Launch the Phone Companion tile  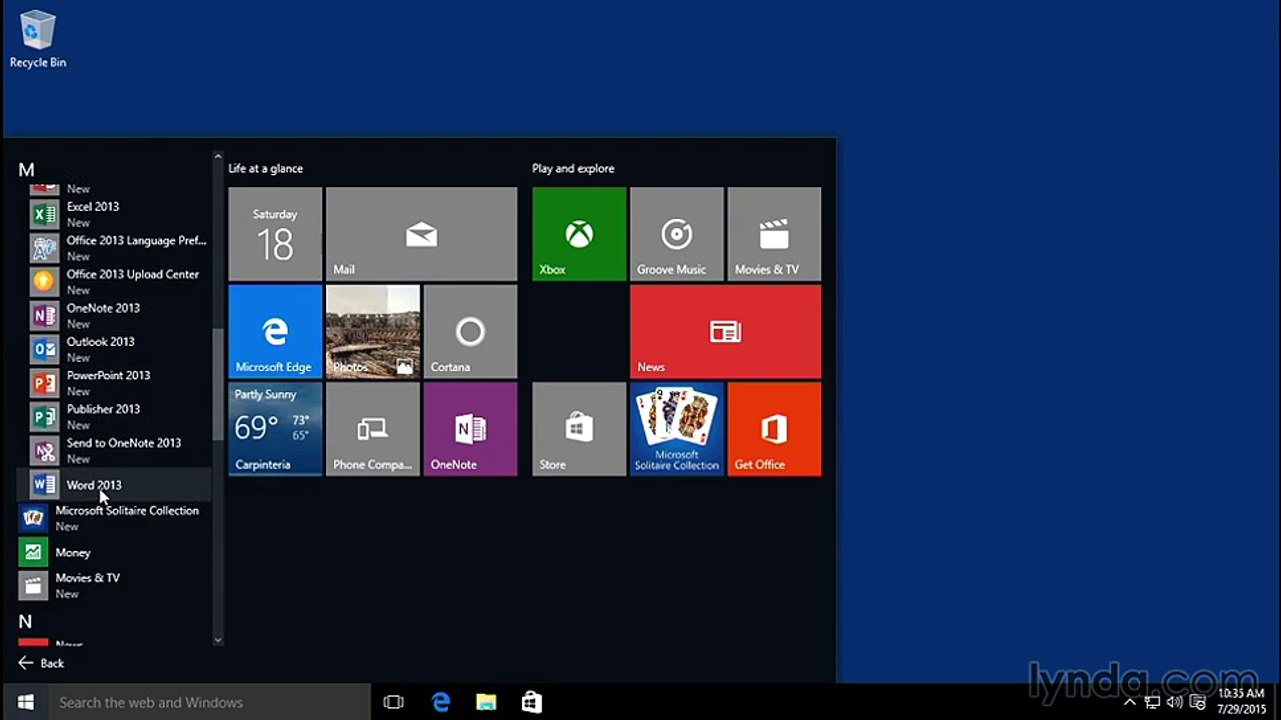(x=373, y=428)
